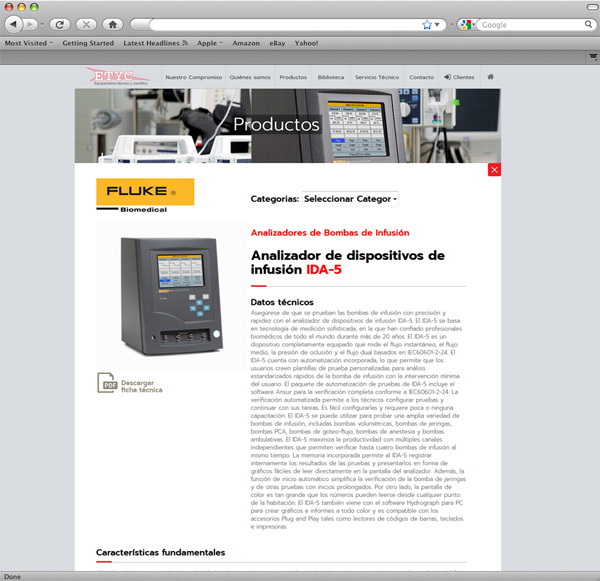Select Servicio Técnico in the navigation
Image resolution: width=600 pixels, height=581 pixels.
(x=376, y=77)
